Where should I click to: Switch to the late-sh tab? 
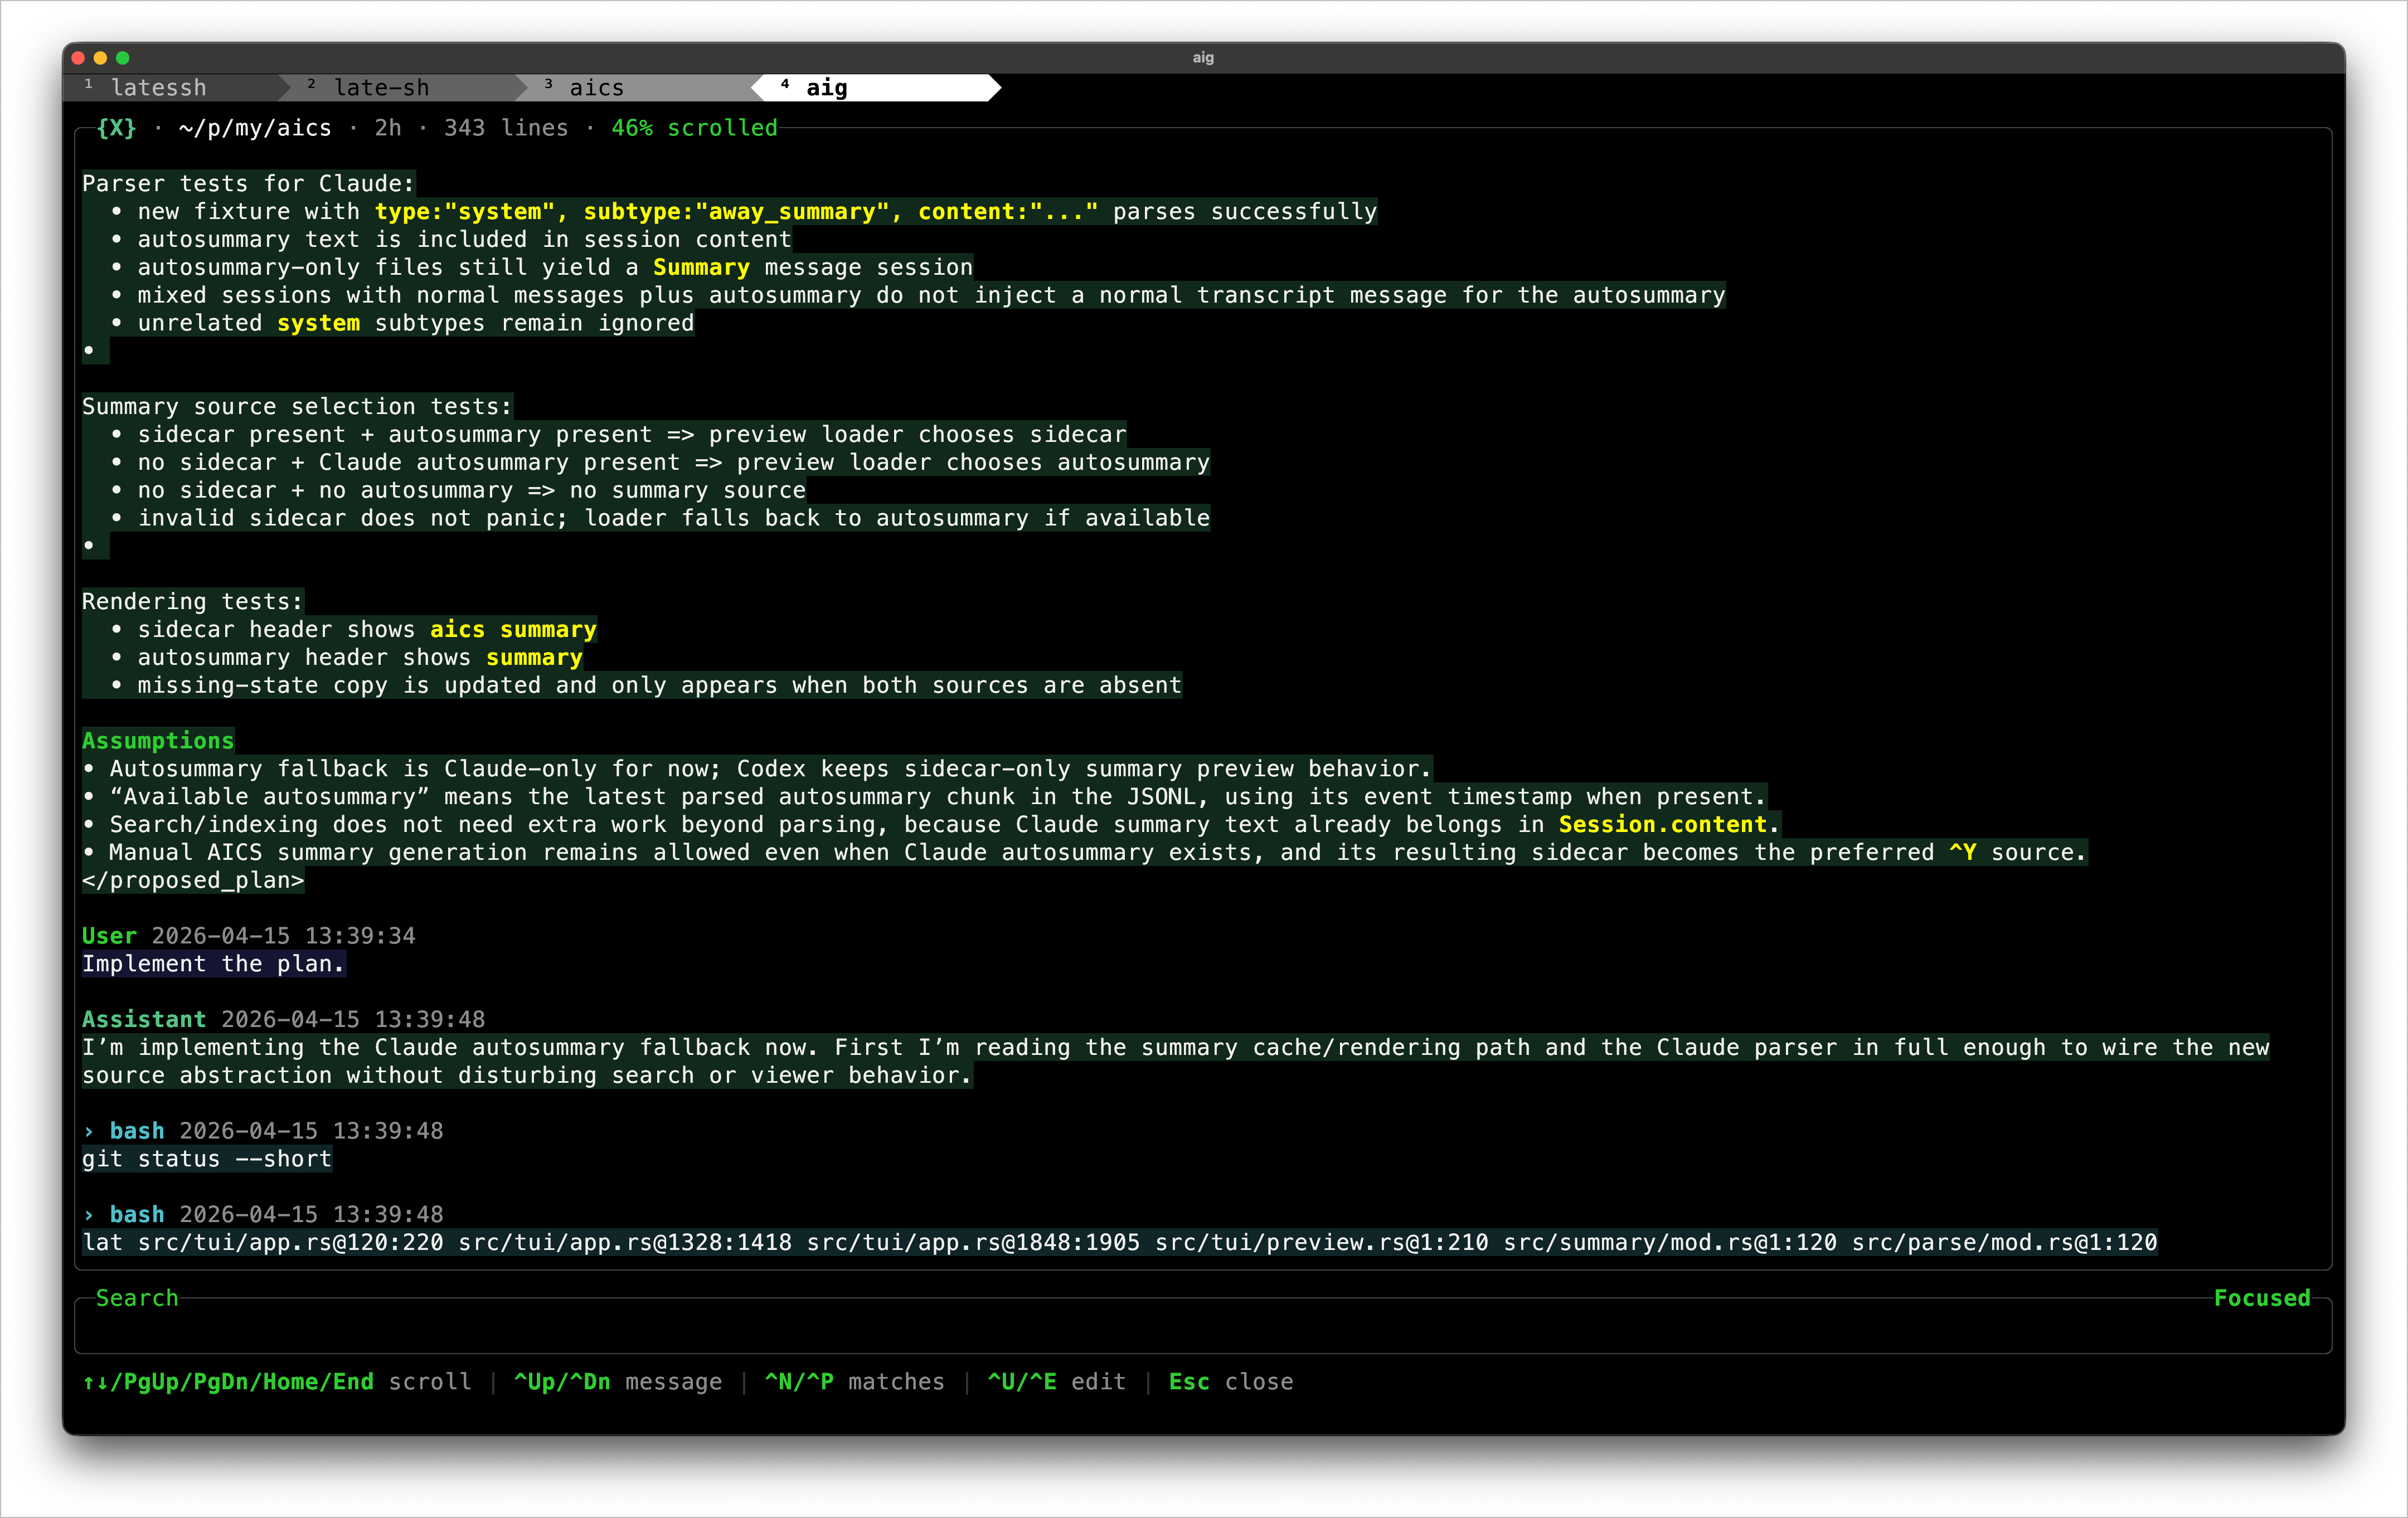(x=381, y=88)
